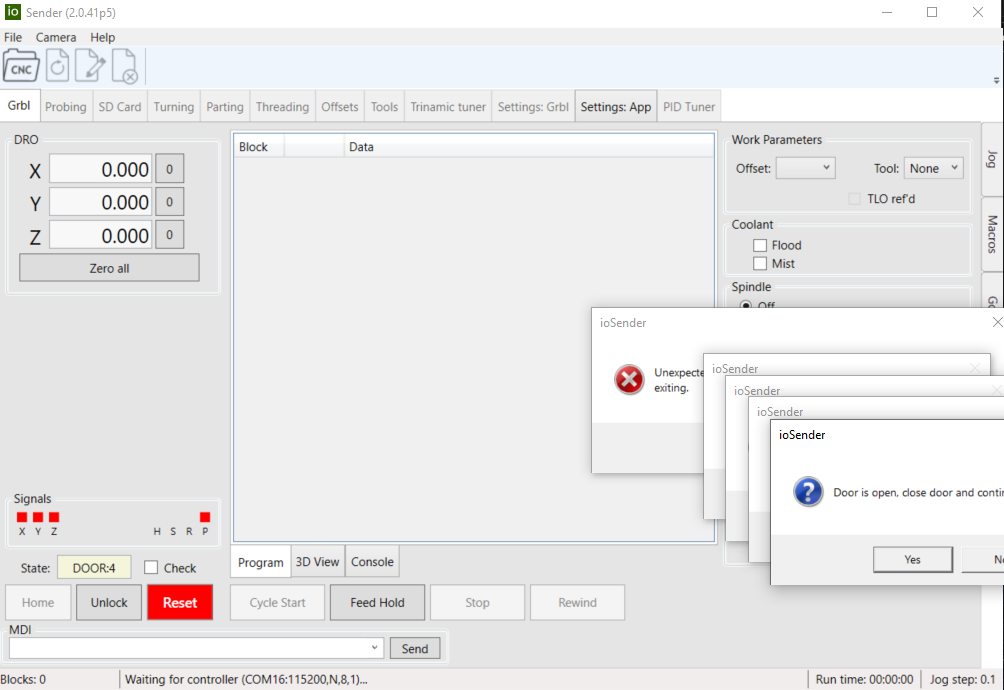Click the edit file pencil toolbar icon

[90, 67]
